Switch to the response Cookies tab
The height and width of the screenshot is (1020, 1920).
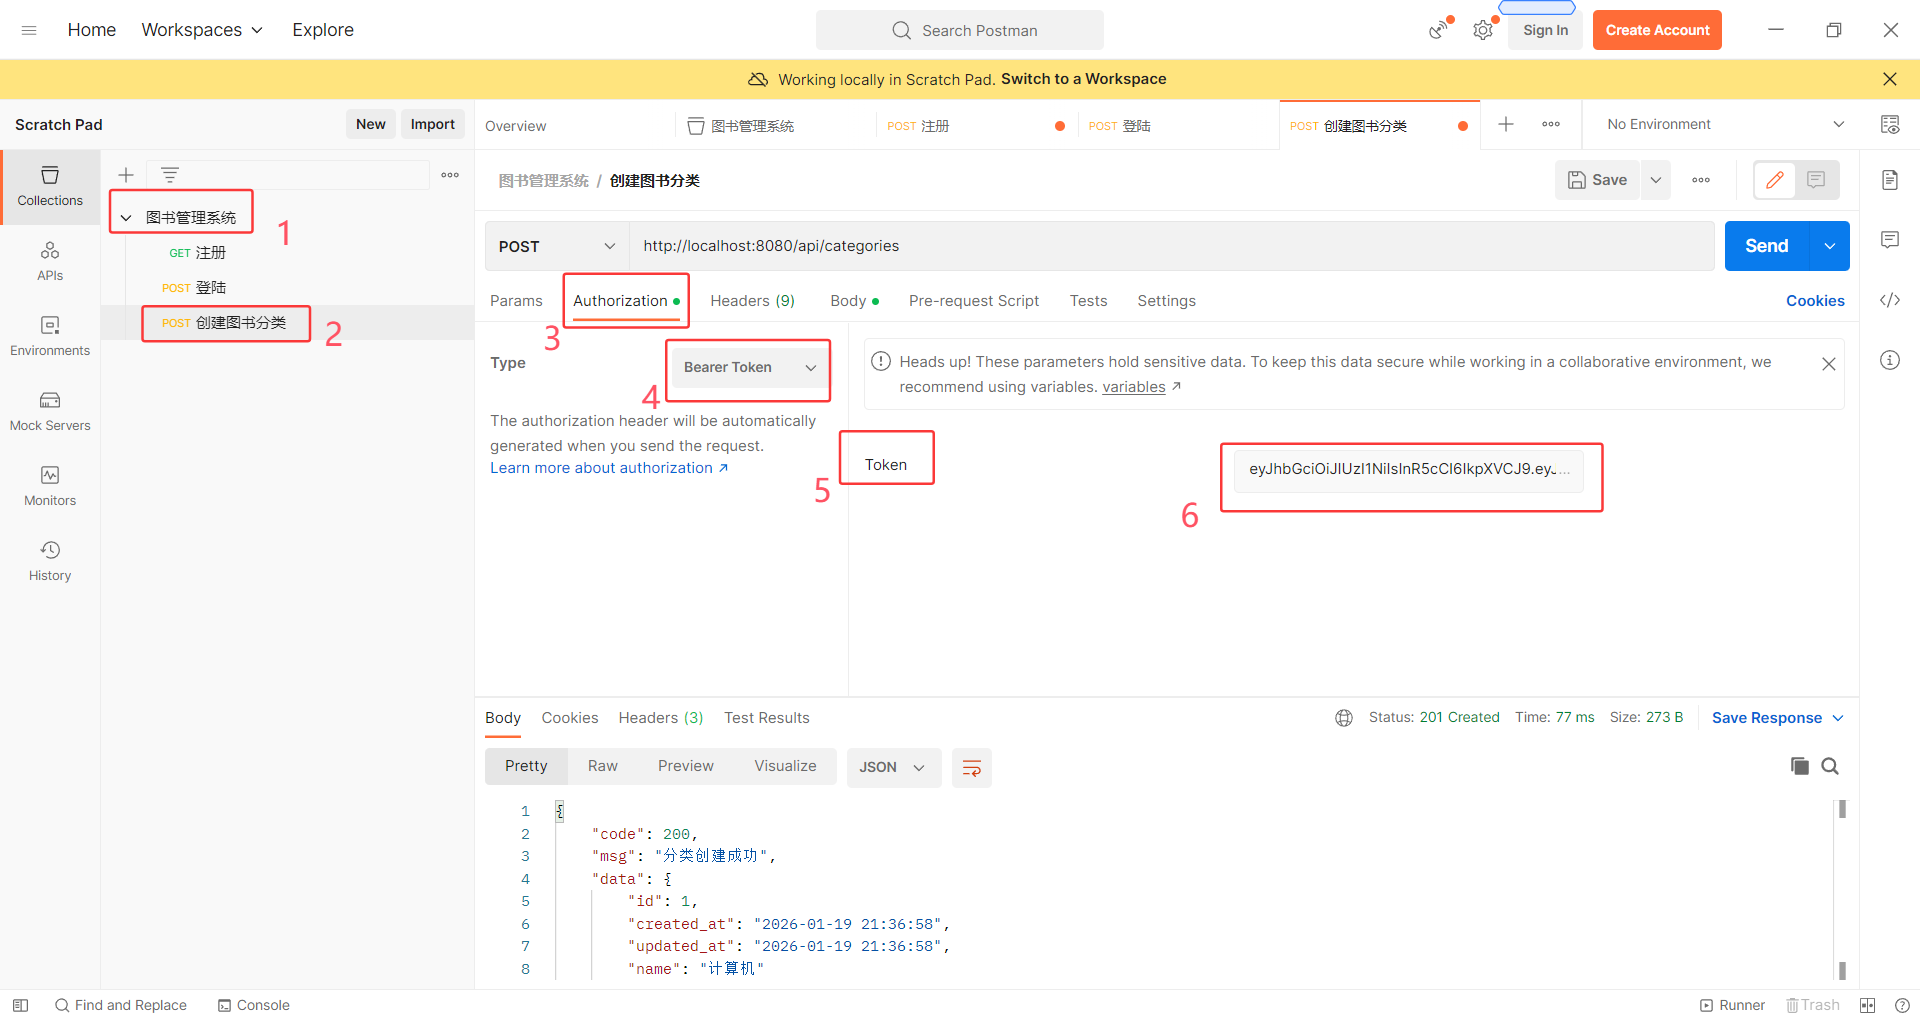click(570, 718)
